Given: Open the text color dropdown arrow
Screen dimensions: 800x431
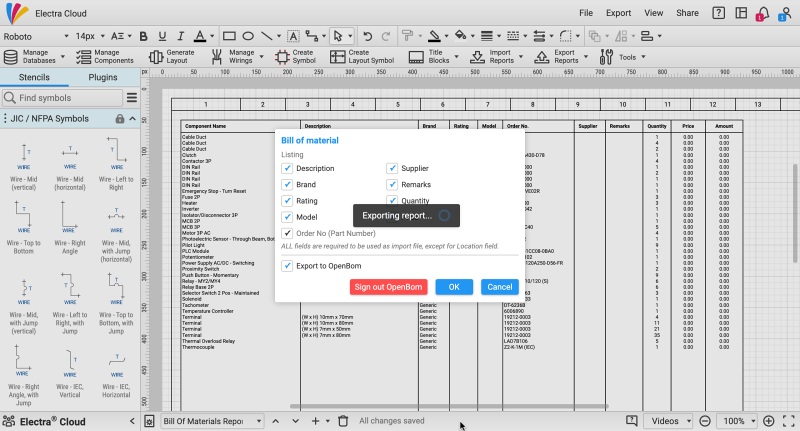Looking at the screenshot, I should 212,36.
